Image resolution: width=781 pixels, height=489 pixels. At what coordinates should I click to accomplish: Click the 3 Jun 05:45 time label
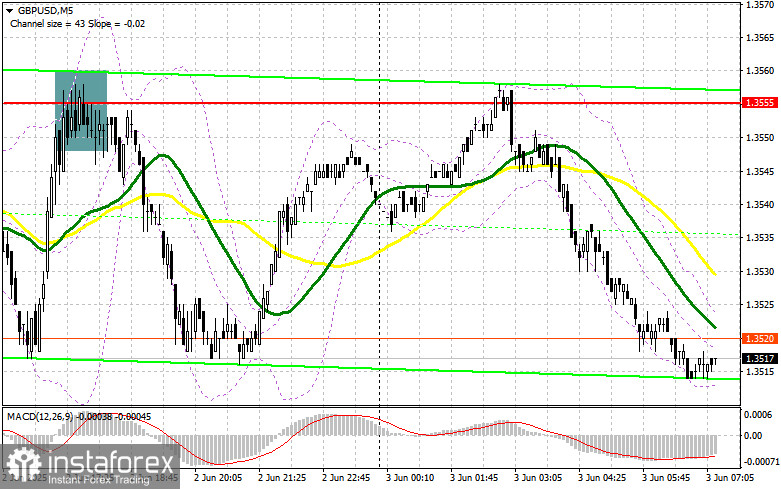point(666,478)
